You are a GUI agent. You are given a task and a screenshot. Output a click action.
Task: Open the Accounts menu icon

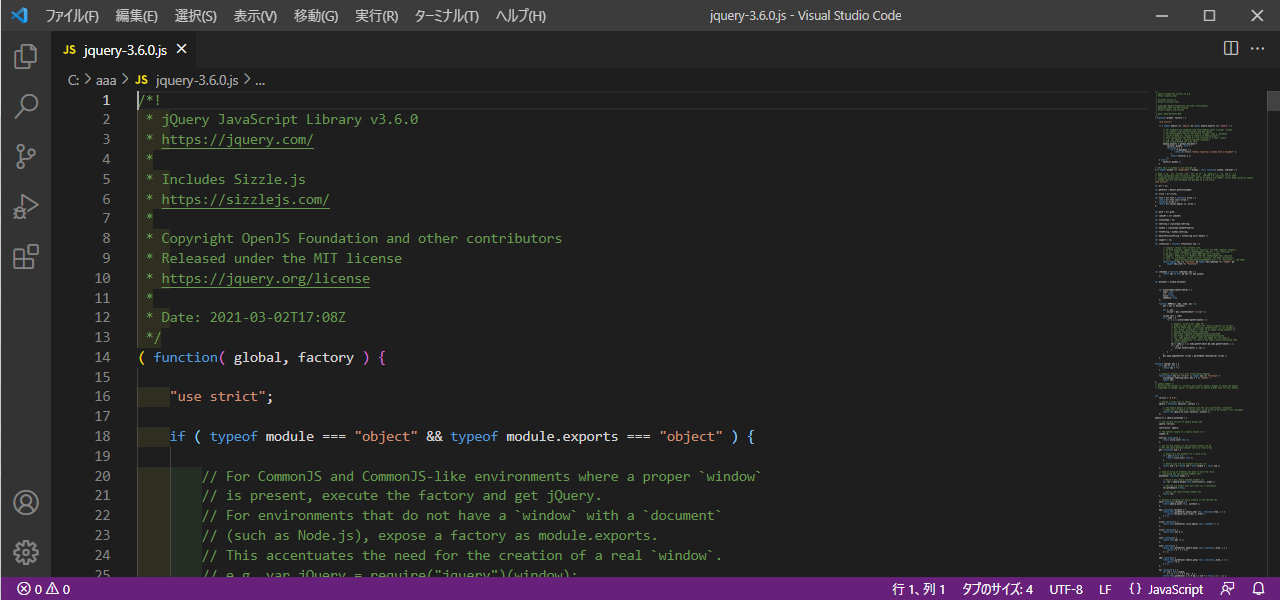[x=25, y=502]
